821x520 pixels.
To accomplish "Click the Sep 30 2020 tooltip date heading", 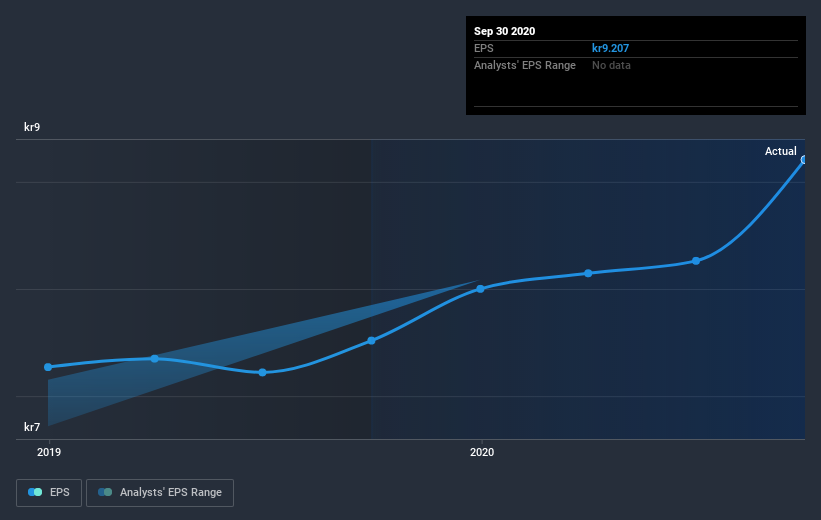I will click(504, 31).
